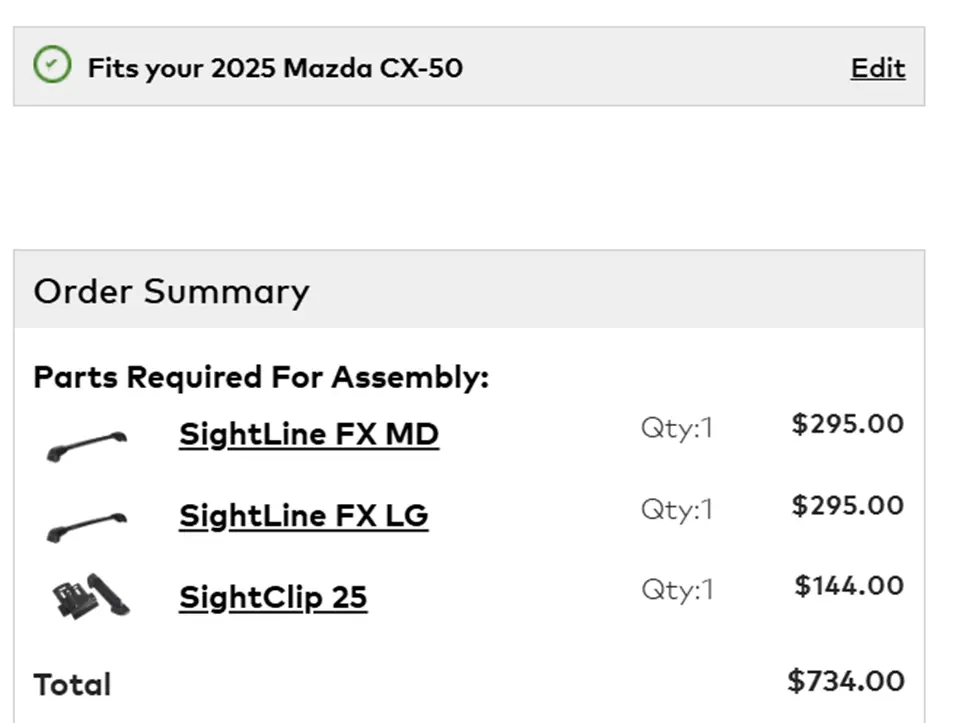The height and width of the screenshot is (723, 975).
Task: Click the SightLine FX LG $295.00 price
Action: click(x=847, y=505)
